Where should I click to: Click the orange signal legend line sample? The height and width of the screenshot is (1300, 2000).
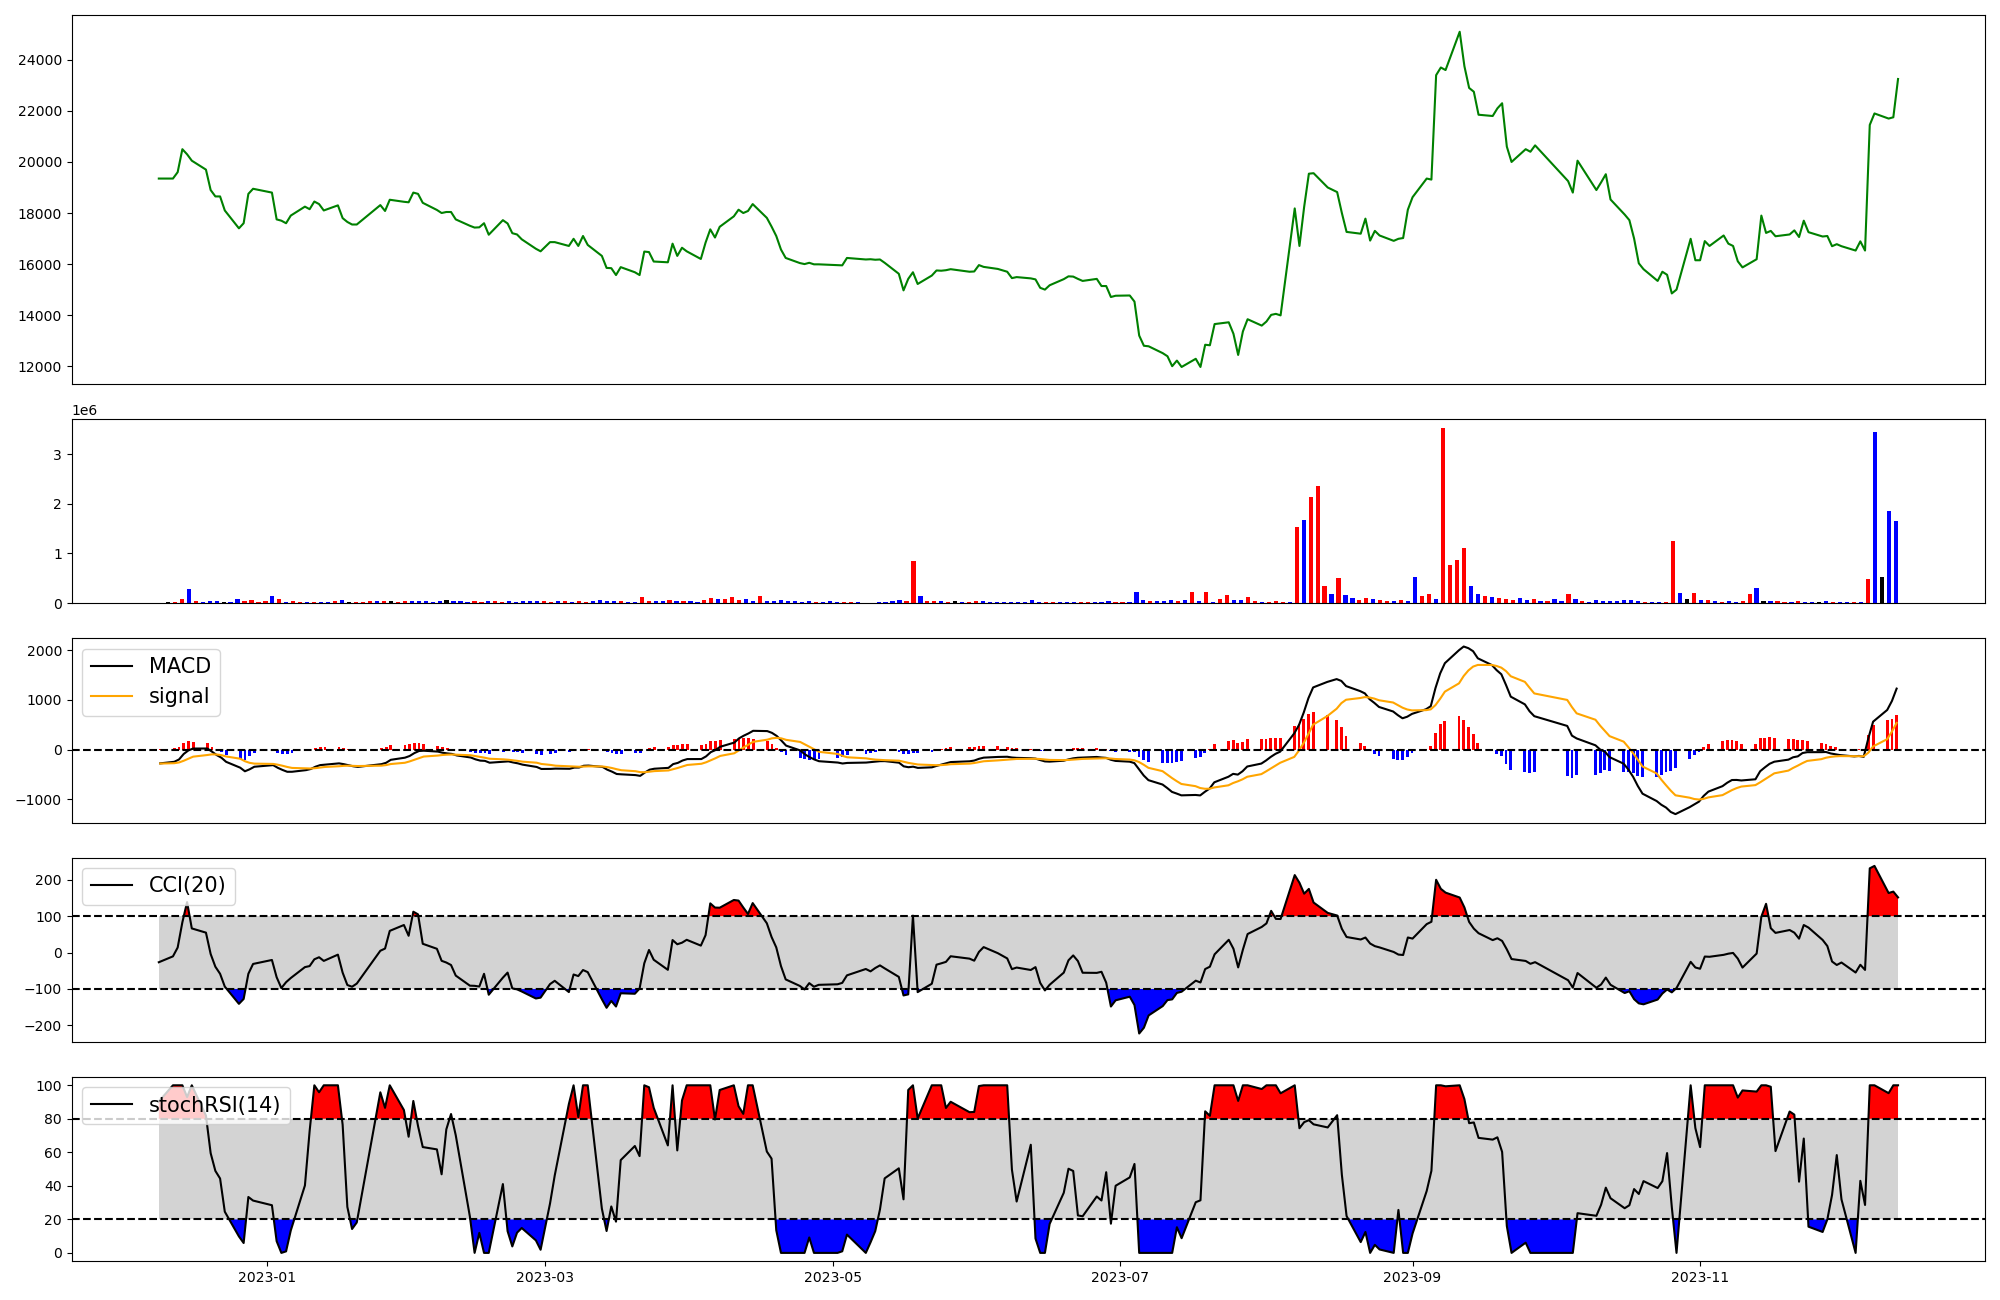[x=111, y=696]
